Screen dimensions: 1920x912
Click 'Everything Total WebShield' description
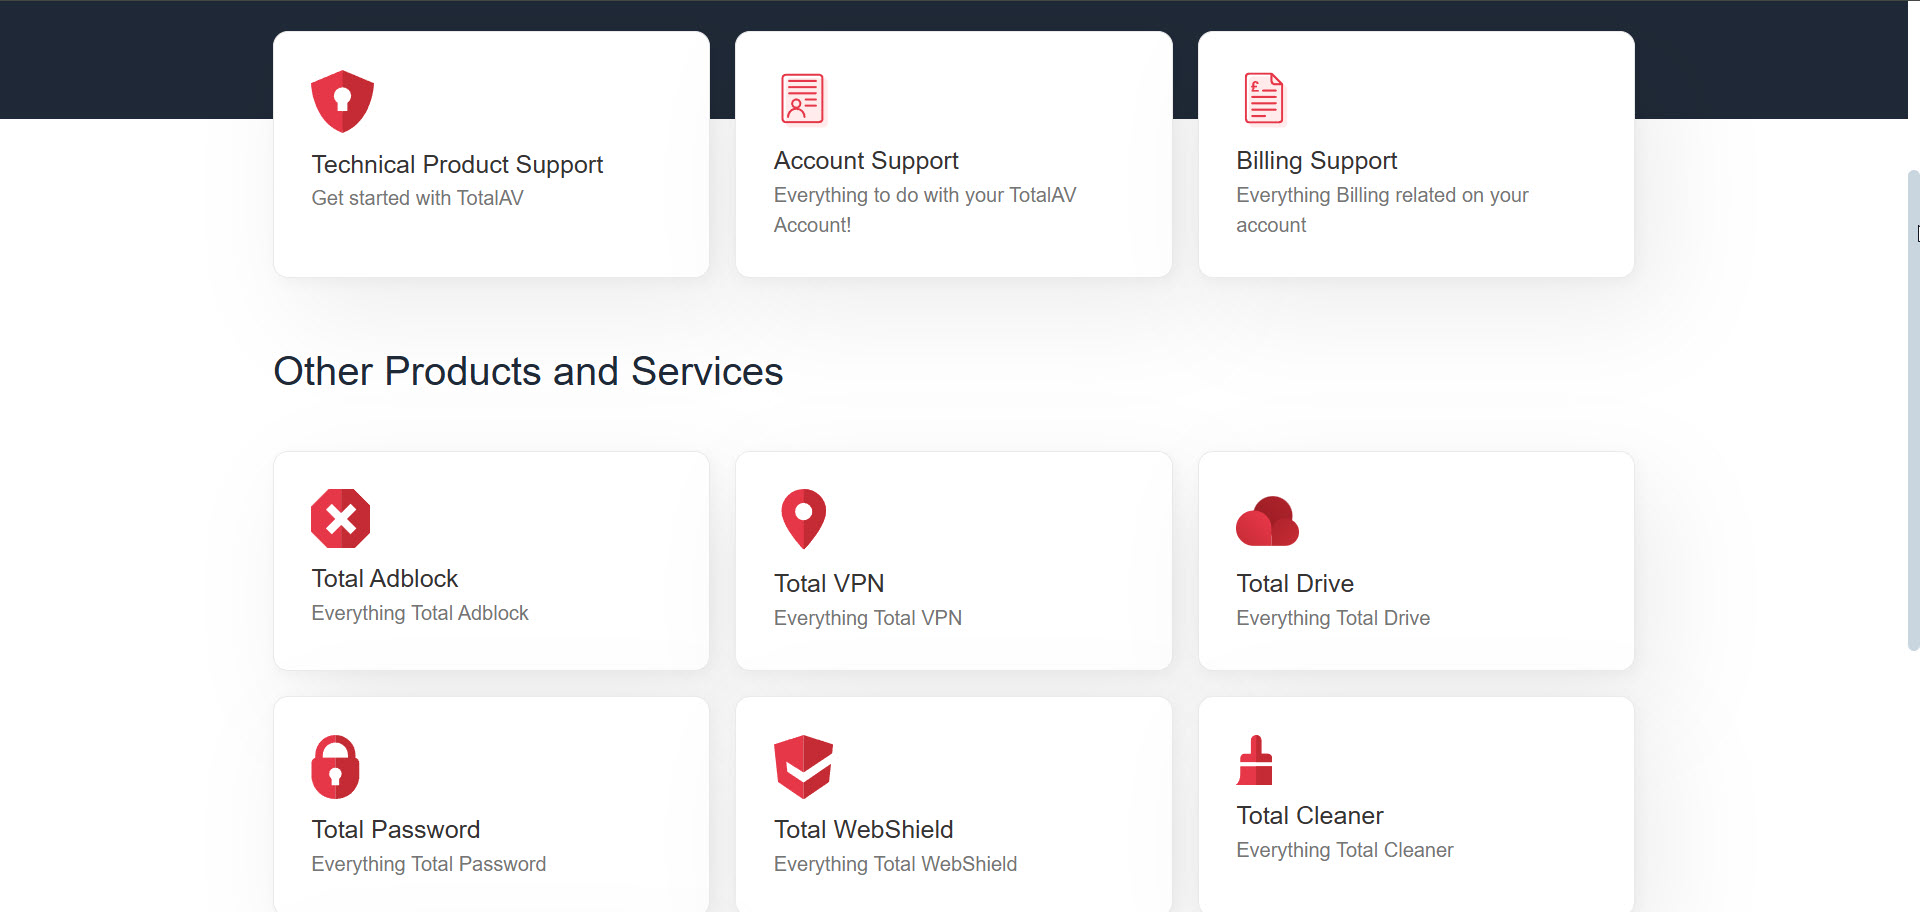click(895, 864)
